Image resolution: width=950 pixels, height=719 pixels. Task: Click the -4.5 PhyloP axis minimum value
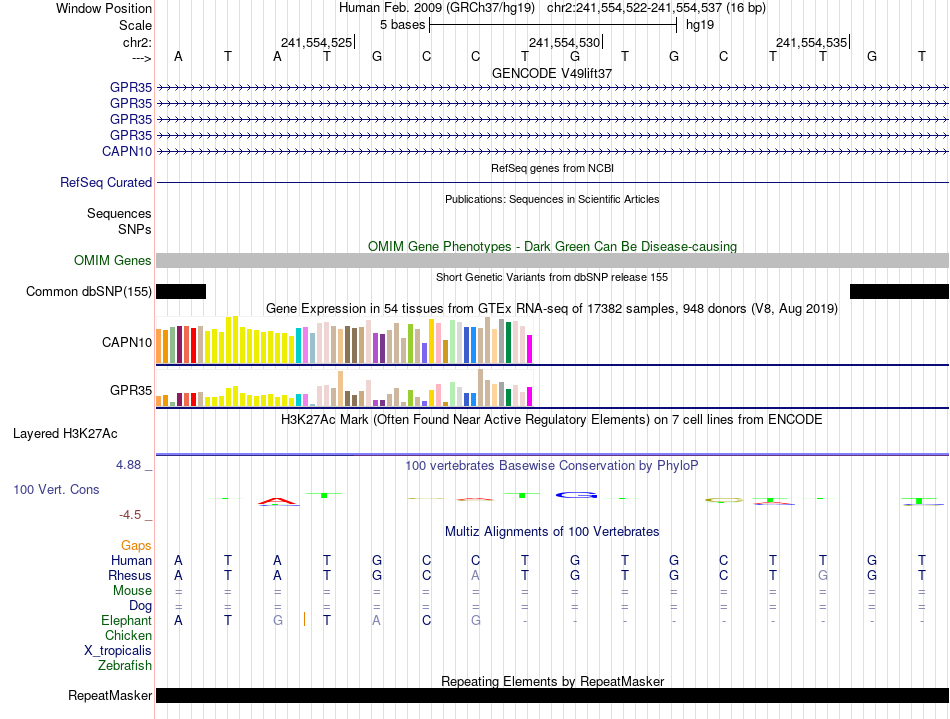tap(130, 515)
